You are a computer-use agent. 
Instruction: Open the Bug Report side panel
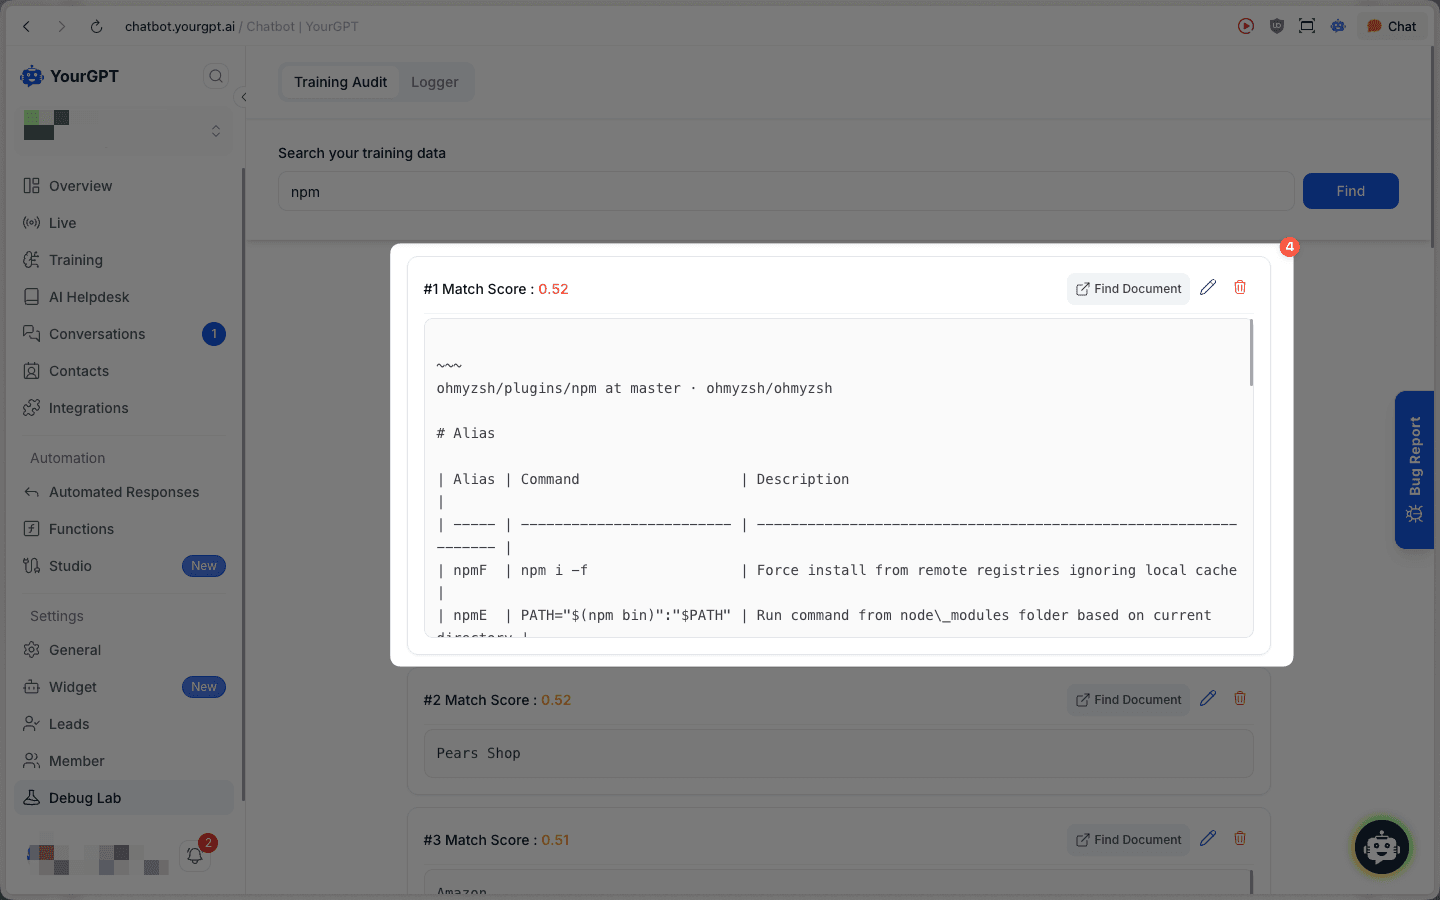[1414, 469]
